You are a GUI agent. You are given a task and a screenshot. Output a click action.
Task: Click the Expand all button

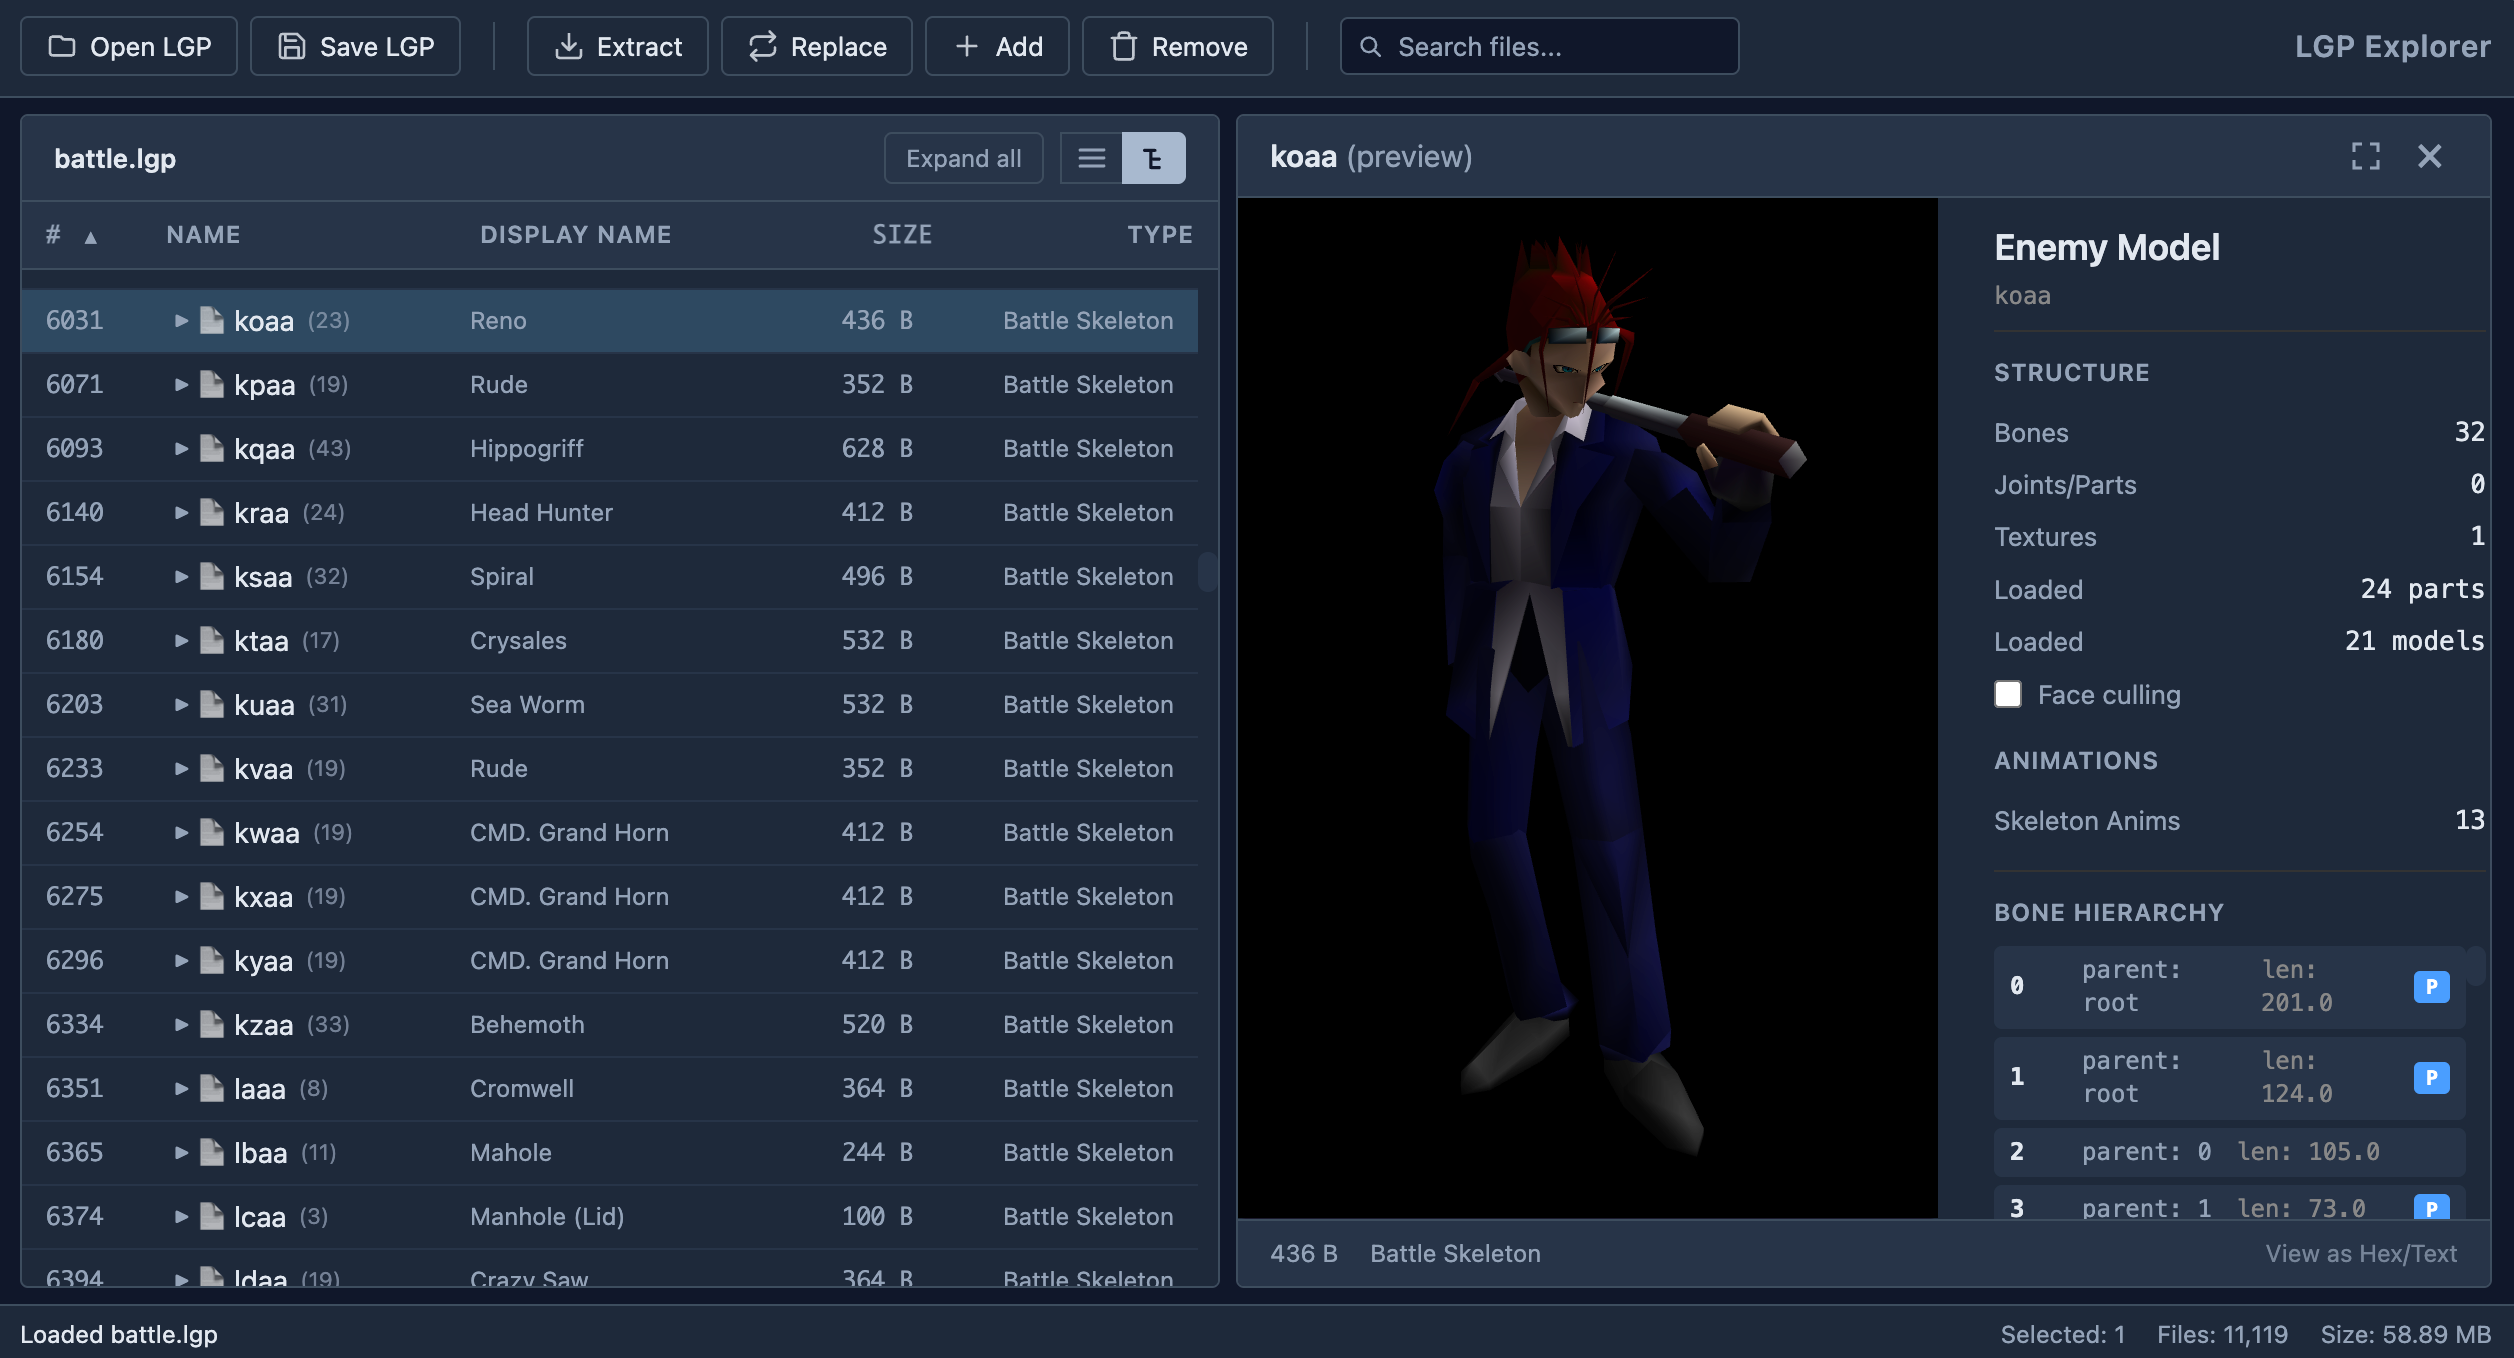coord(963,158)
